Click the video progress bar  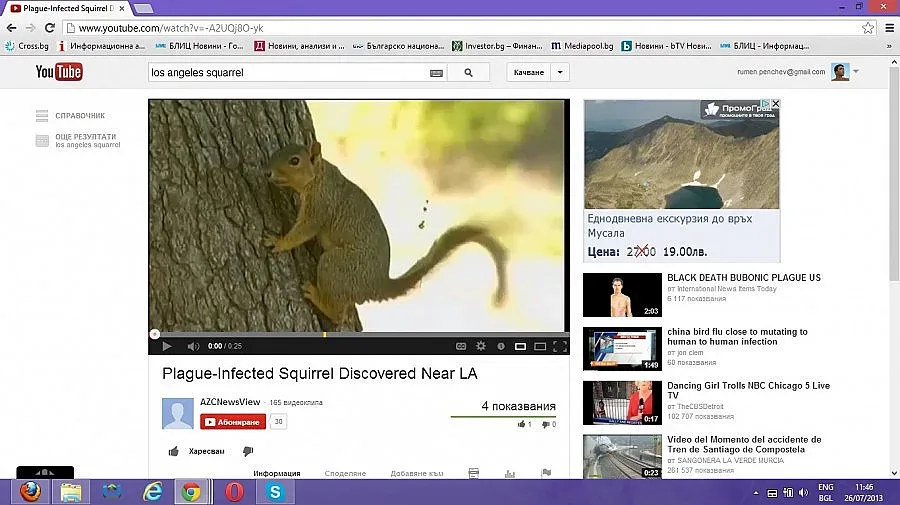click(358, 334)
